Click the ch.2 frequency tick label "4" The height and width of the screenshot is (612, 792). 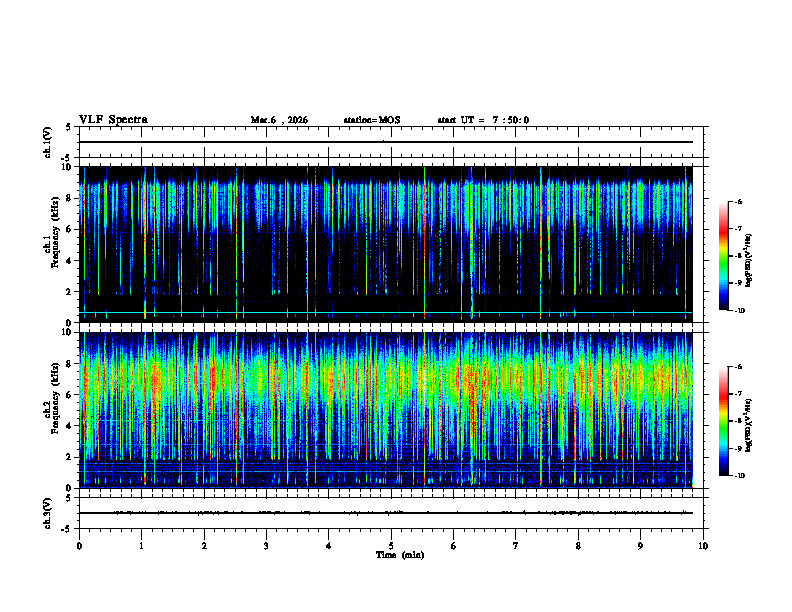70,426
